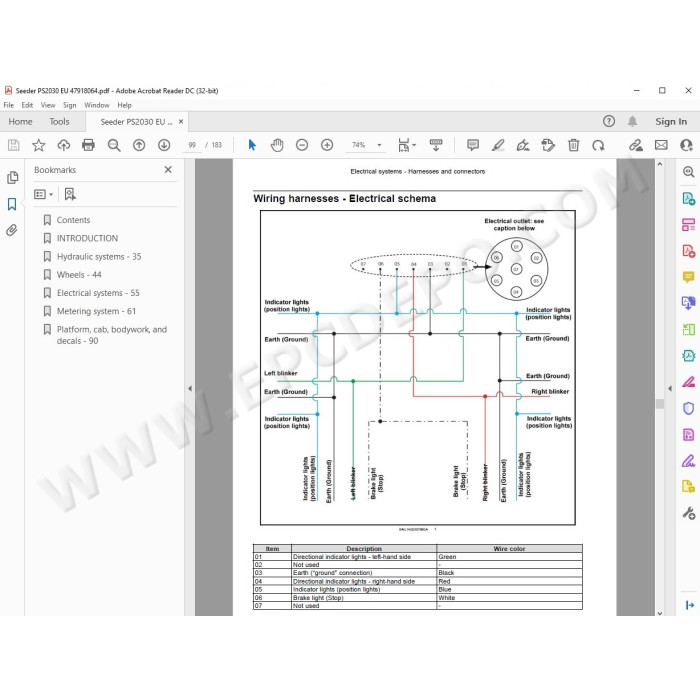Show page thumbnails panel
700x700 pixels.
pos(12,178)
